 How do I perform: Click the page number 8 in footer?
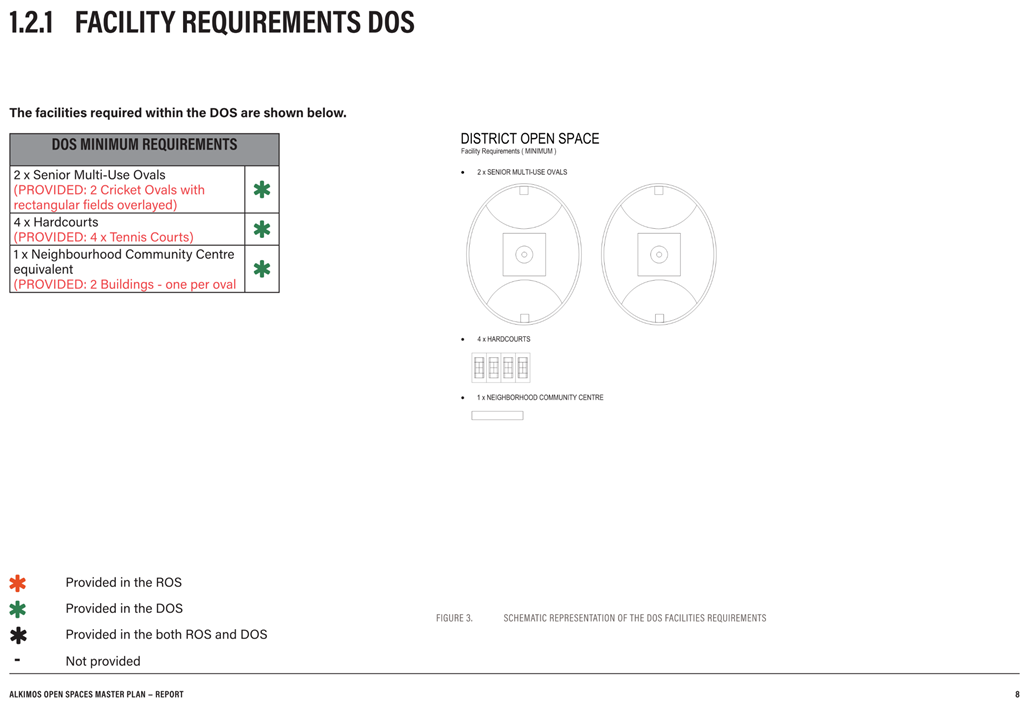(x=1017, y=694)
